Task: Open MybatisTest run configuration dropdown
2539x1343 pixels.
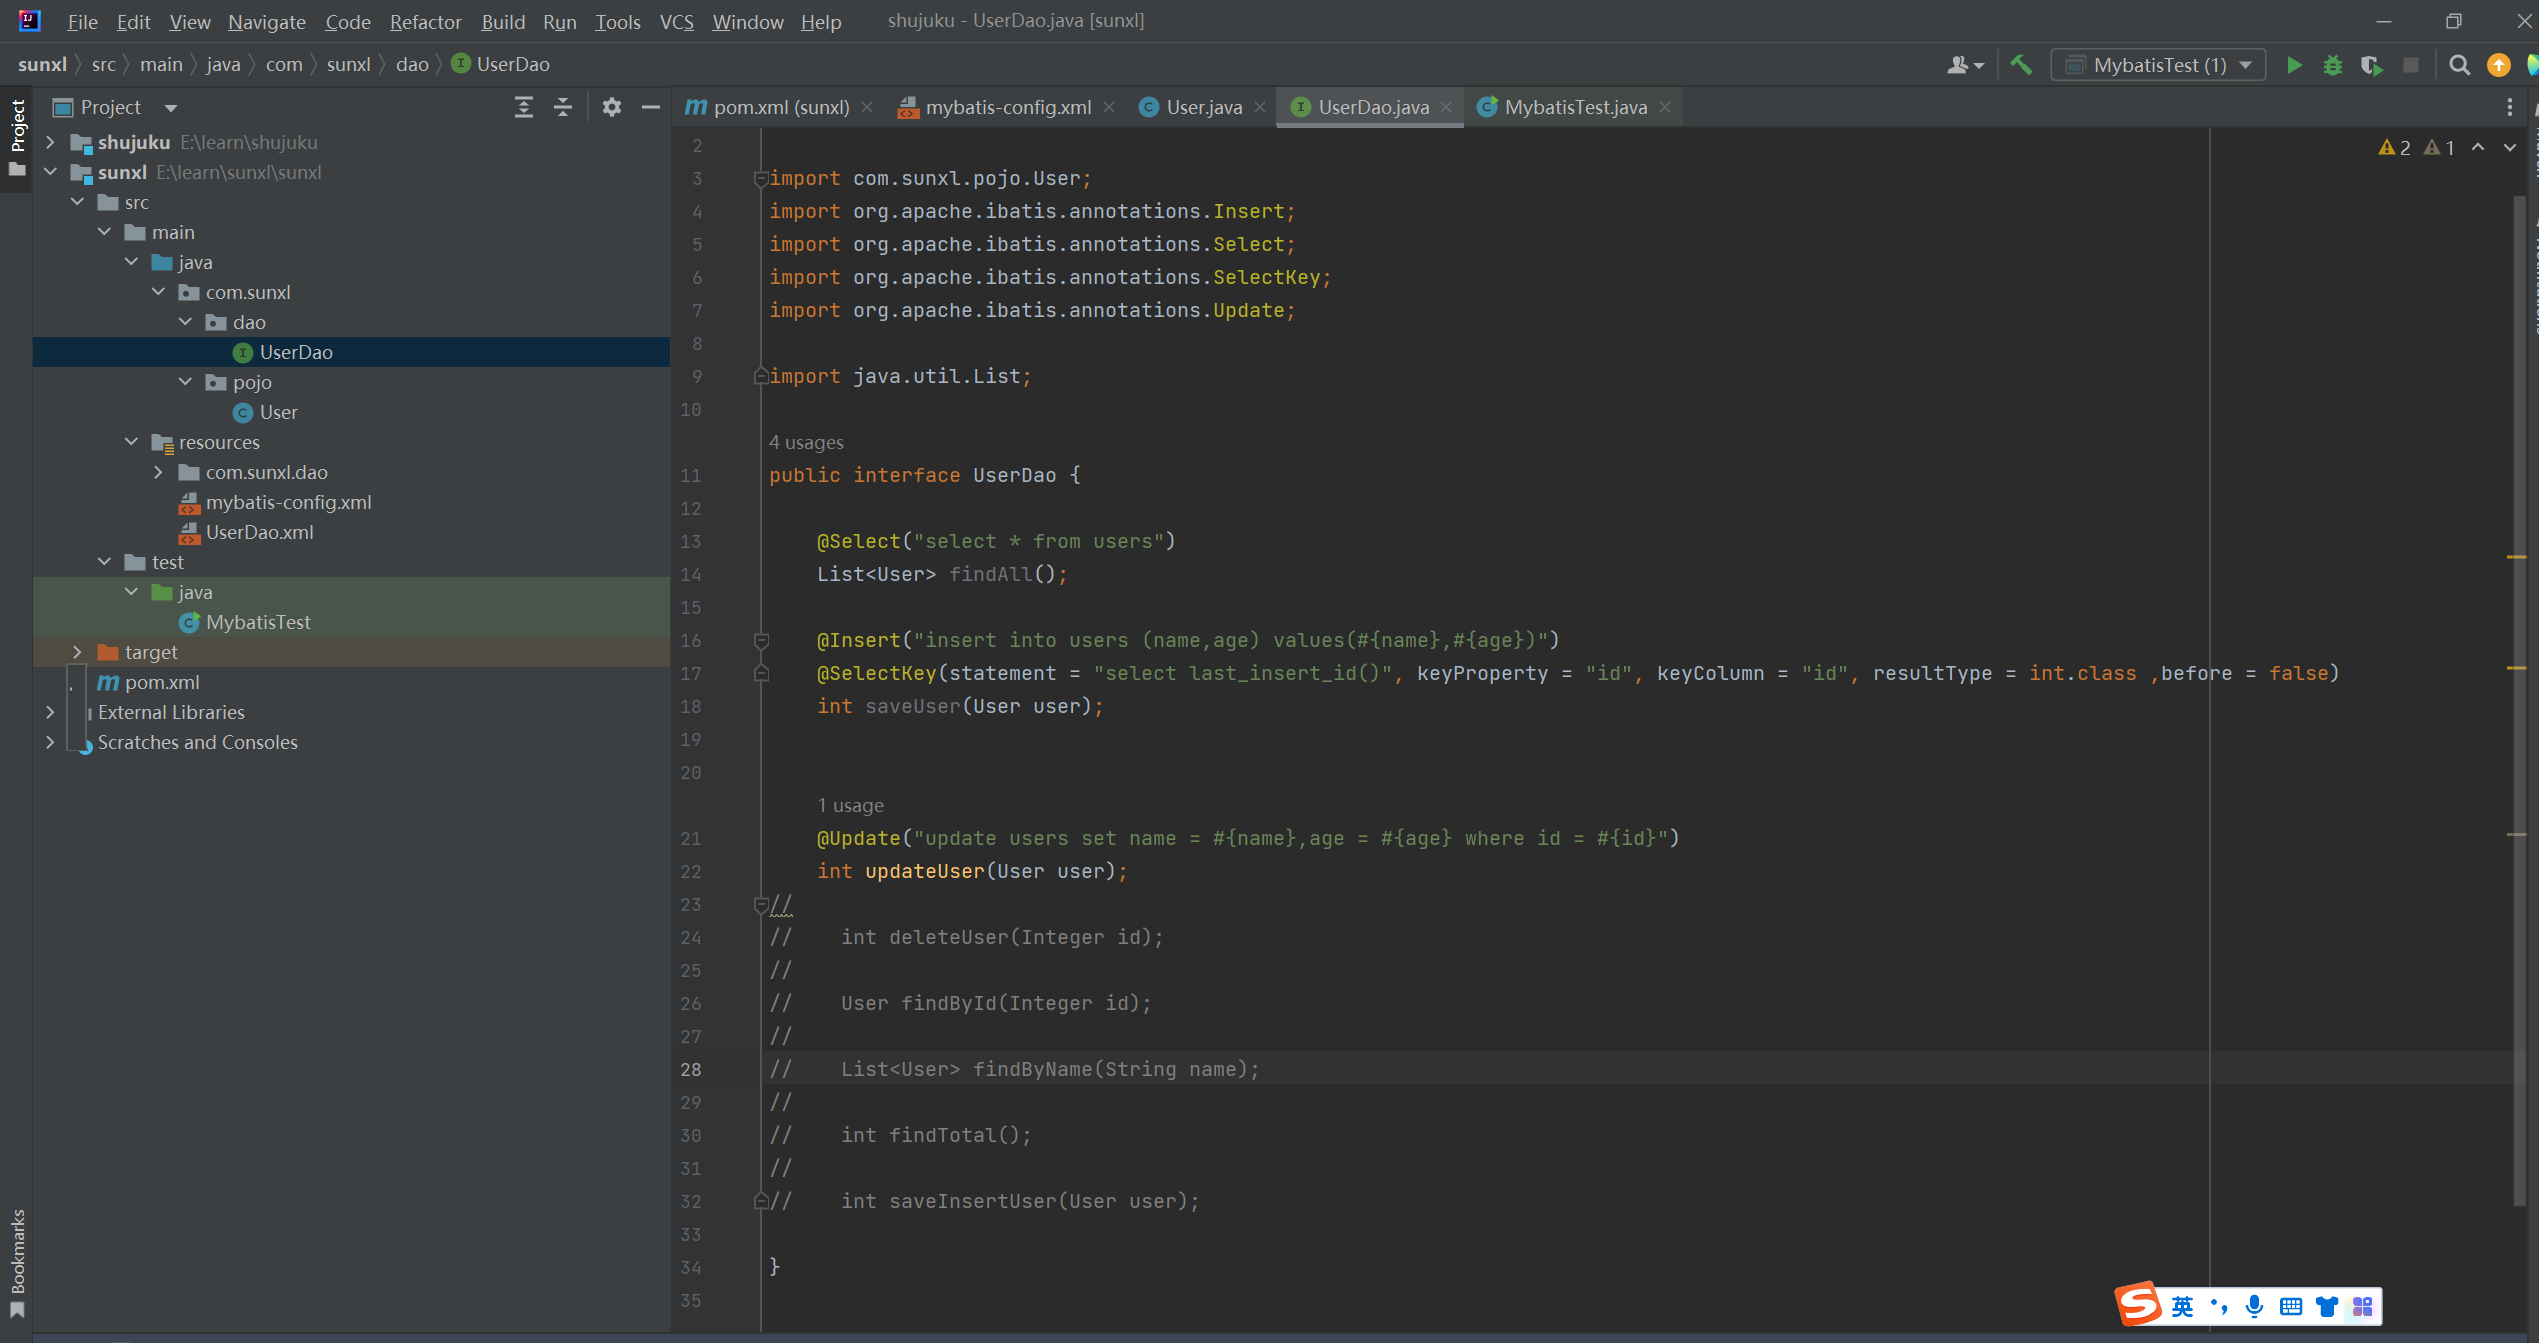Action: [x=2158, y=65]
